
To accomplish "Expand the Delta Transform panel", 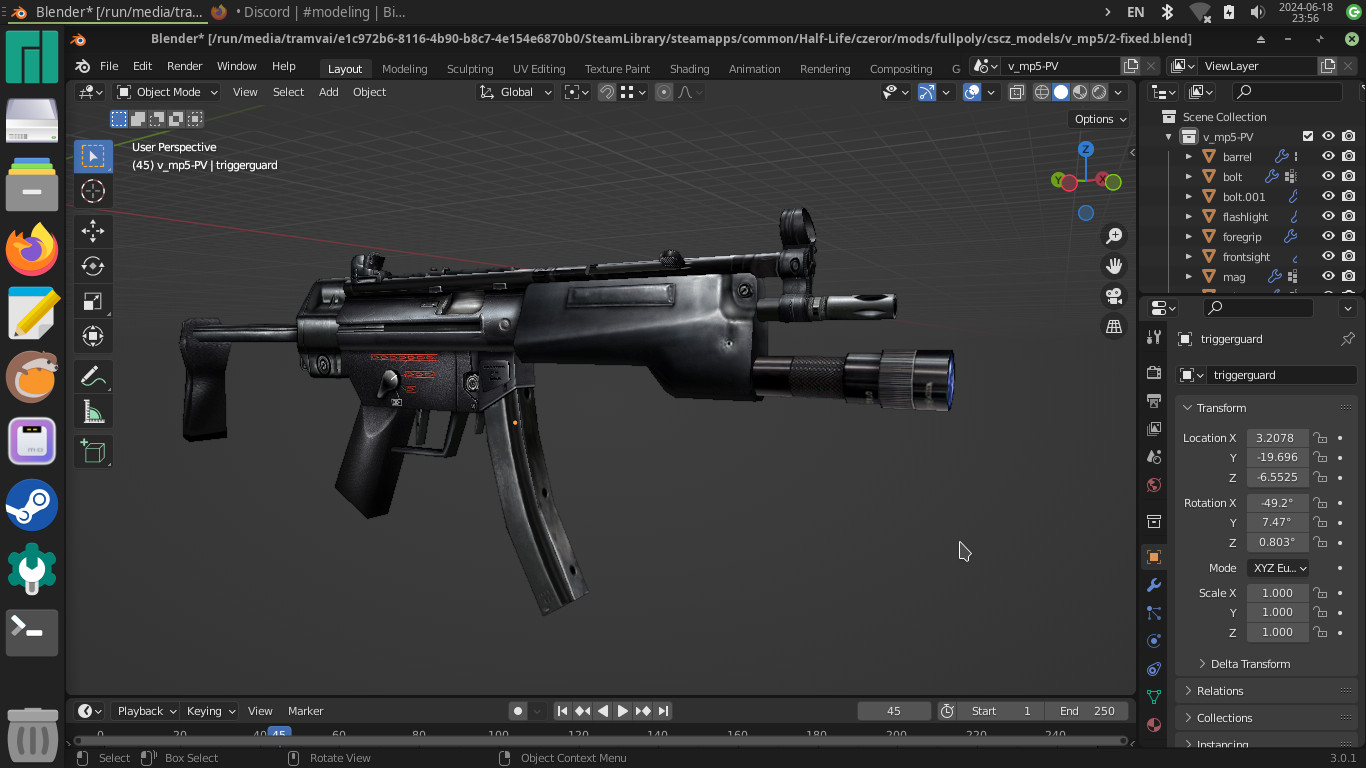I will [1250, 664].
